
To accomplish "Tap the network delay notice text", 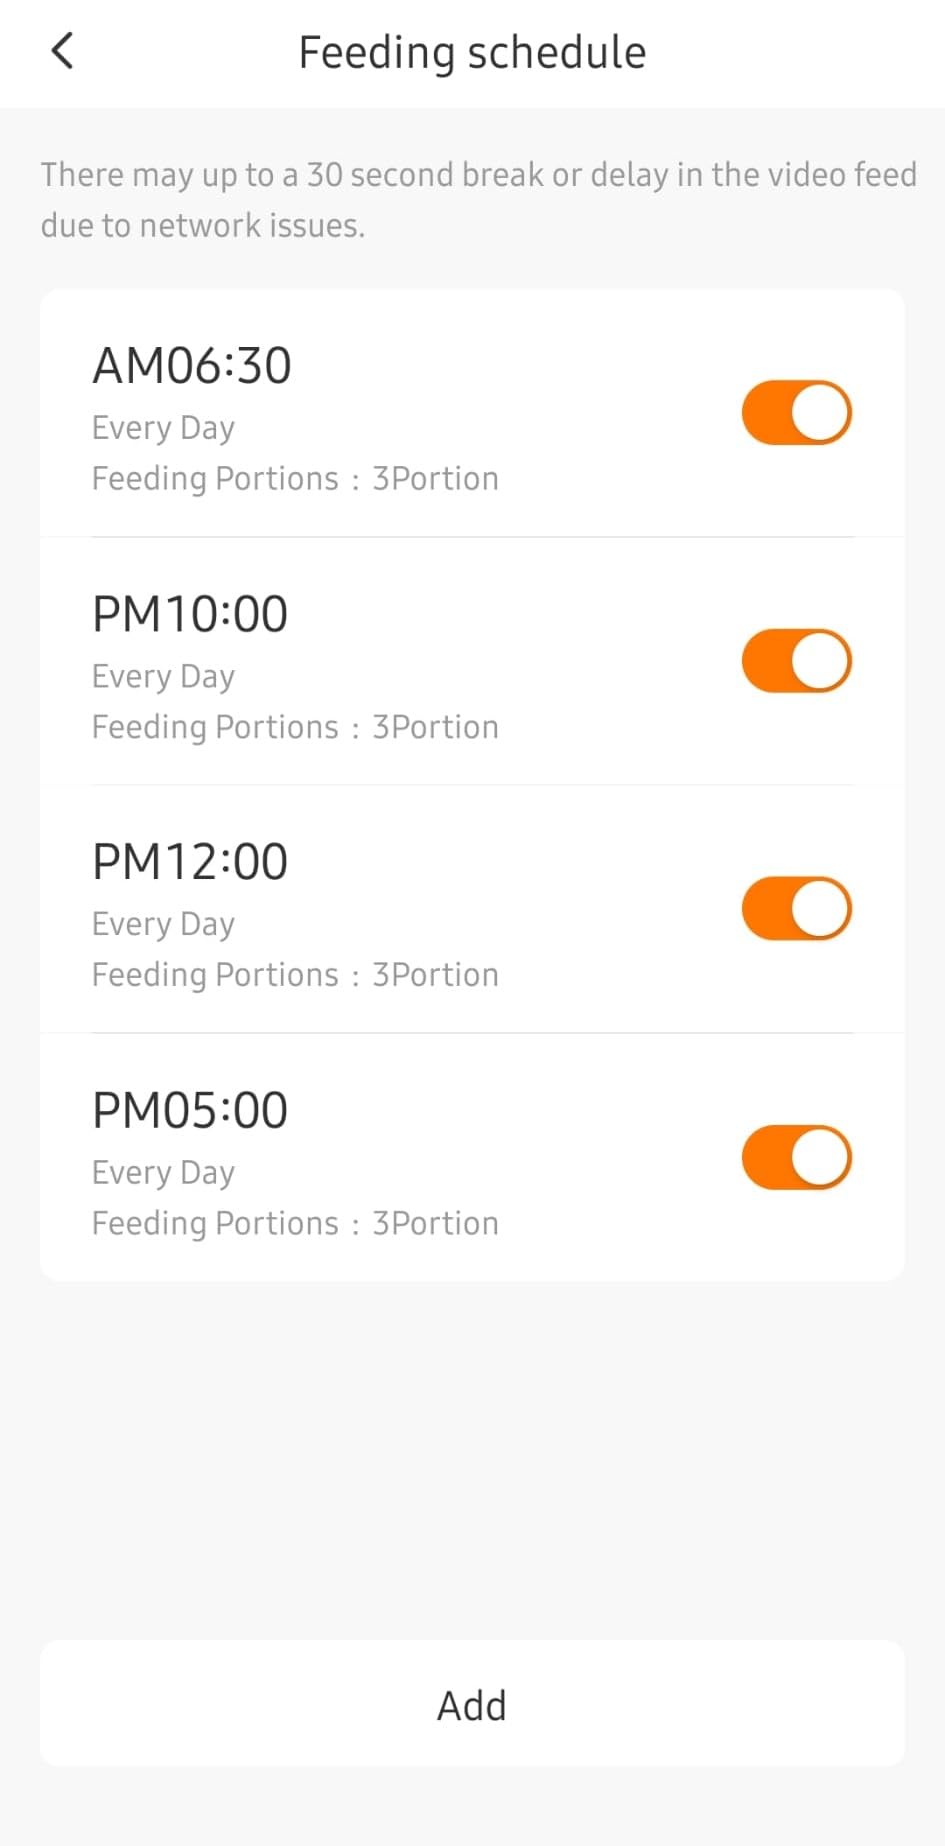I will (x=478, y=200).
